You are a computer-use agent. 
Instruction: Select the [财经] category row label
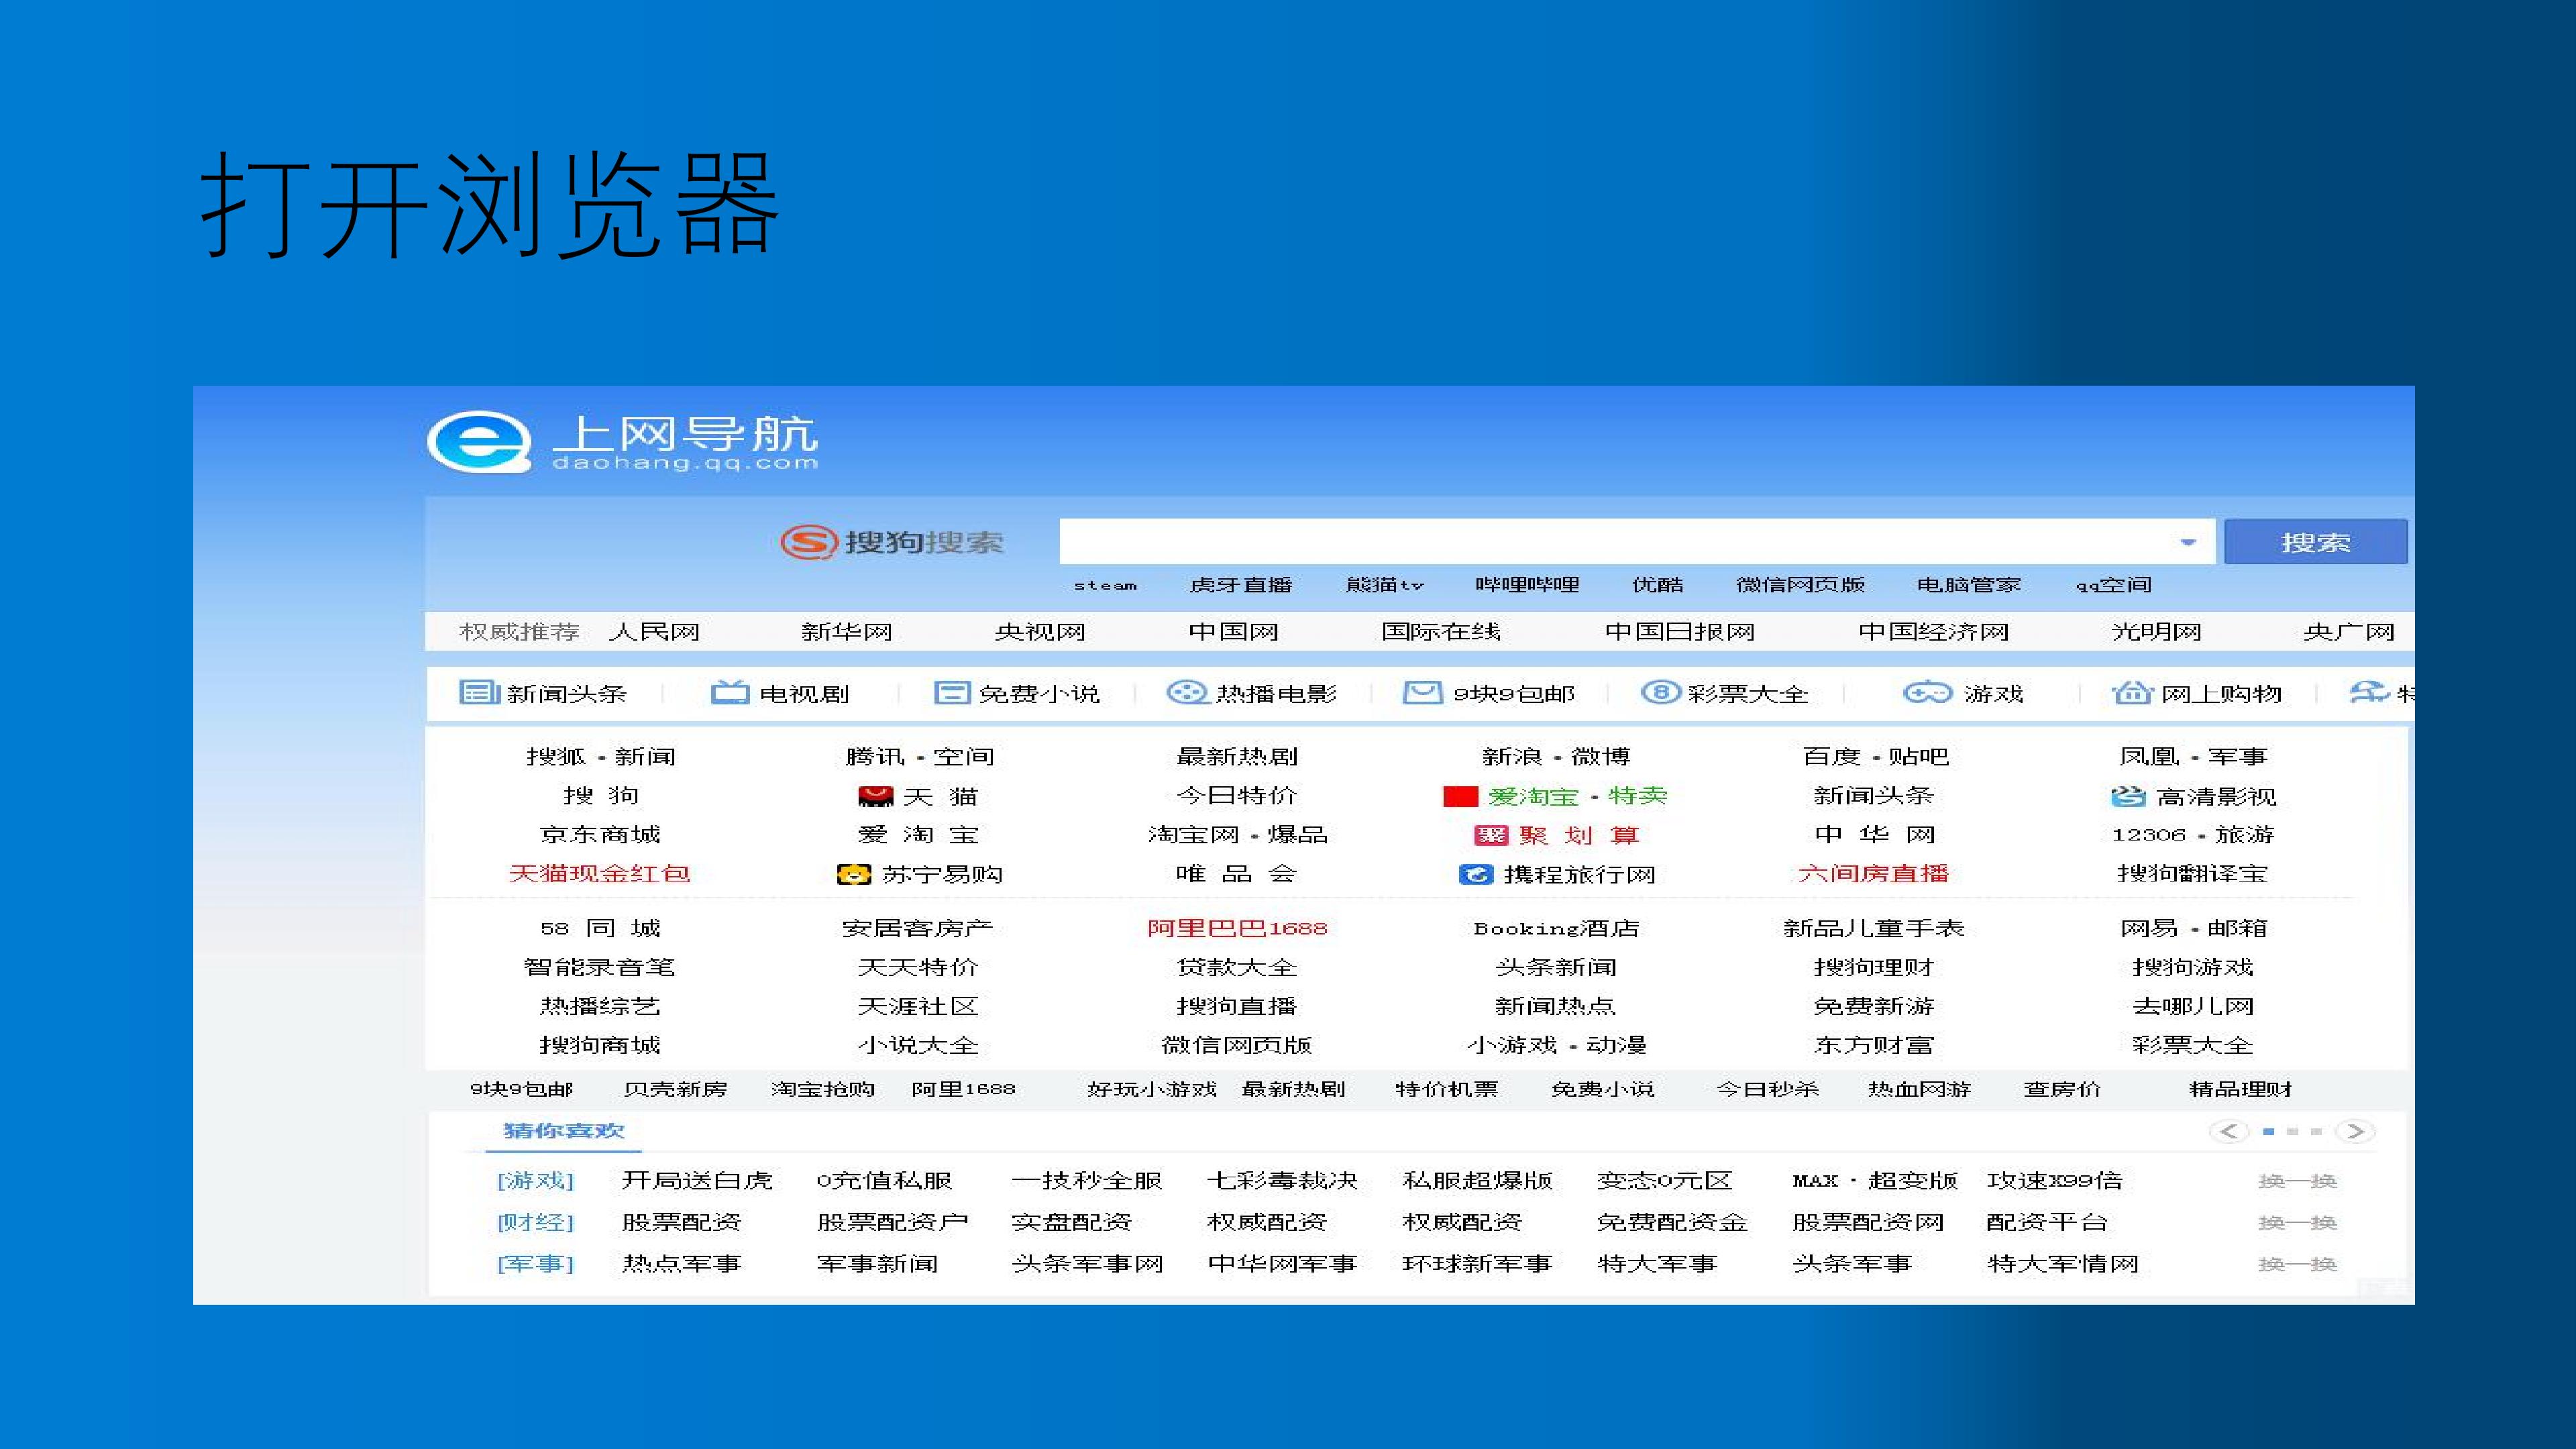(535, 1222)
